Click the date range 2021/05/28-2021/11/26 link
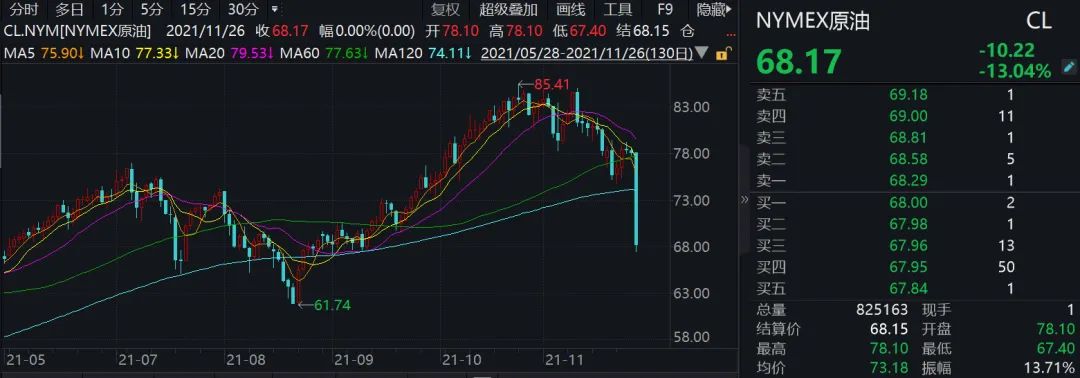 (x=587, y=53)
